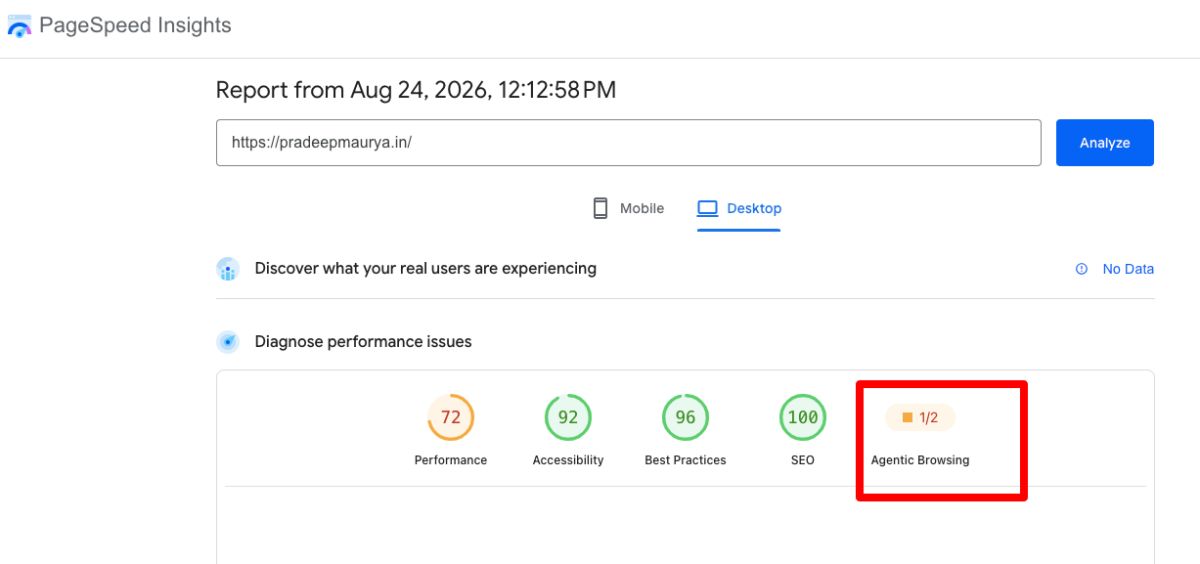Click the PageSpeed Insights logo icon
This screenshot has width=1200, height=564.
coord(19,26)
